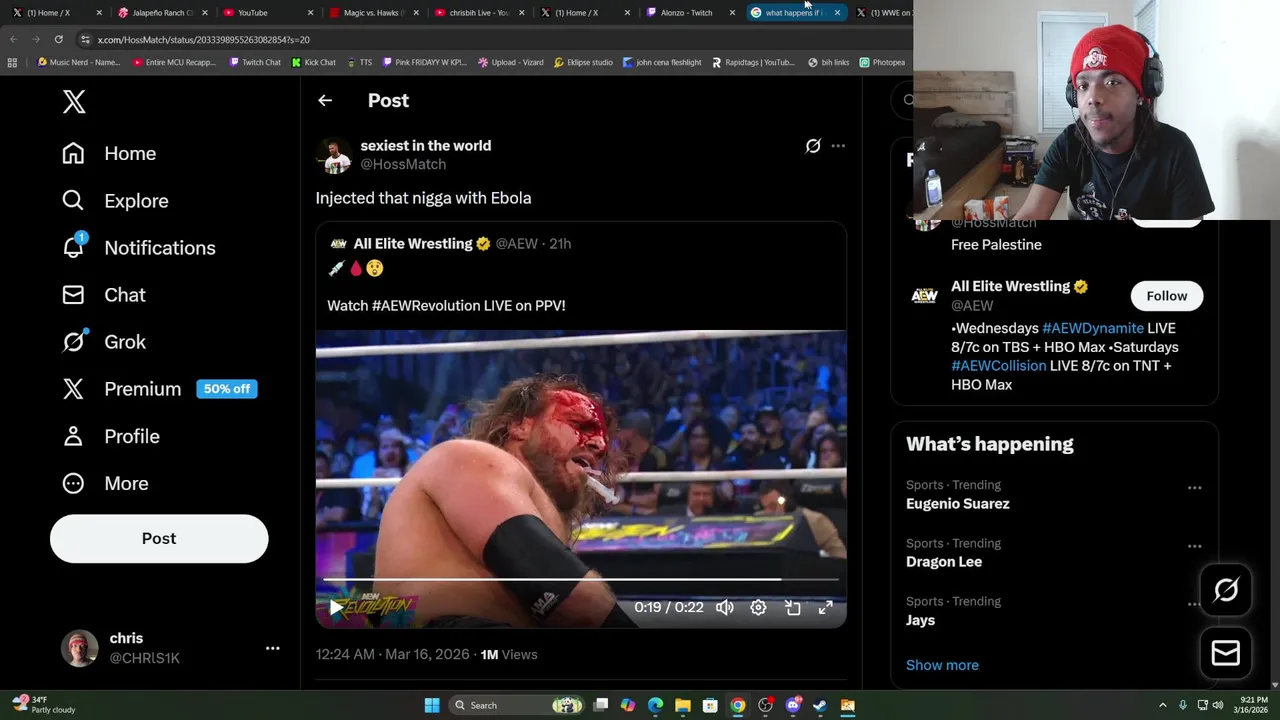Click the large Post button
Image resolution: width=1280 pixels, height=720 pixels.
click(159, 538)
